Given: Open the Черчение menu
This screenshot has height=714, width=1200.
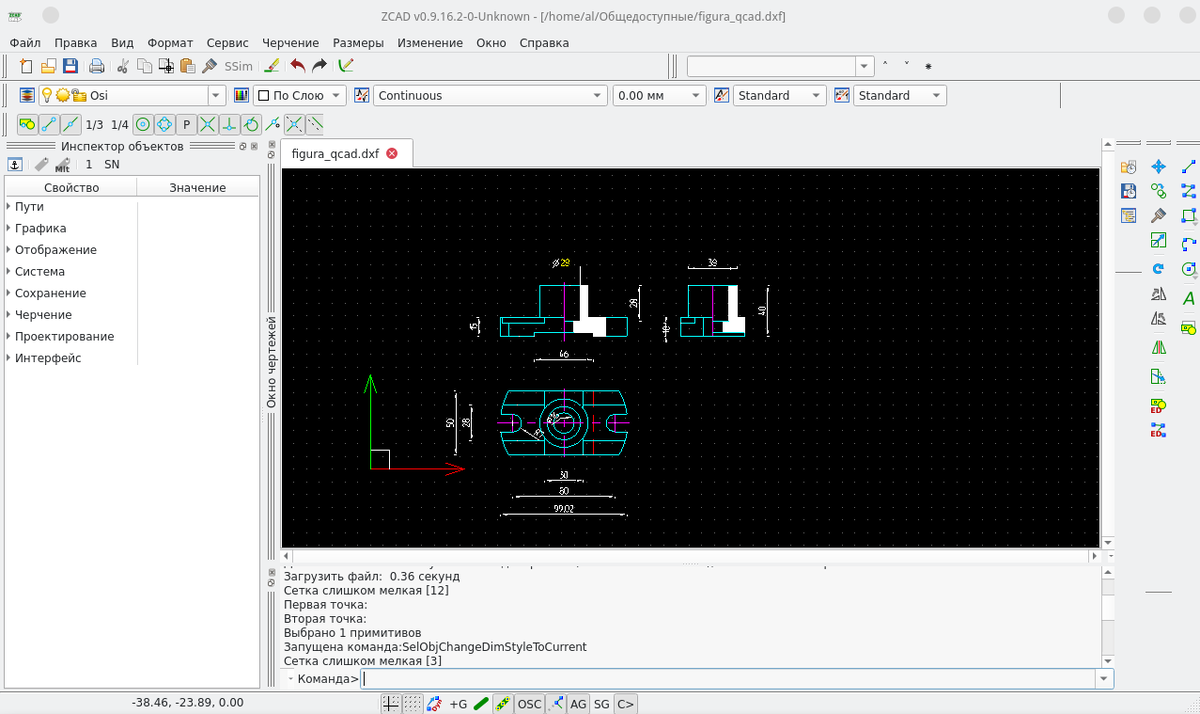Looking at the screenshot, I should coord(291,43).
